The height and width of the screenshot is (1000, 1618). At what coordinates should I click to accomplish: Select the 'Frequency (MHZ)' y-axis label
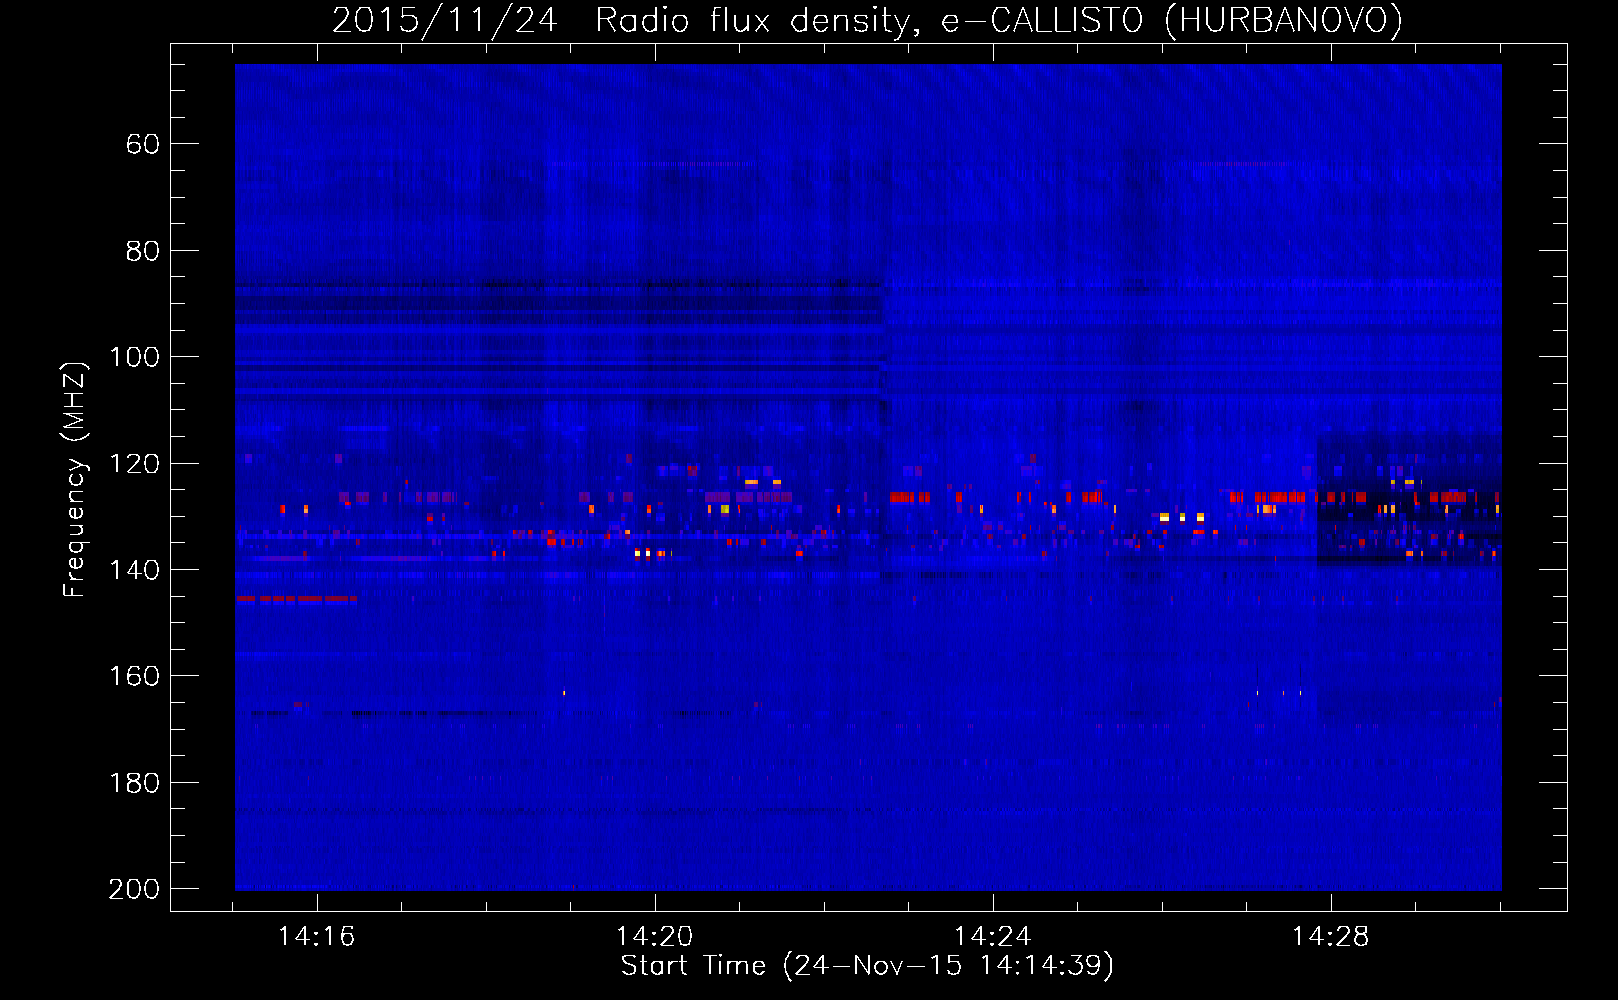[x=75, y=479]
